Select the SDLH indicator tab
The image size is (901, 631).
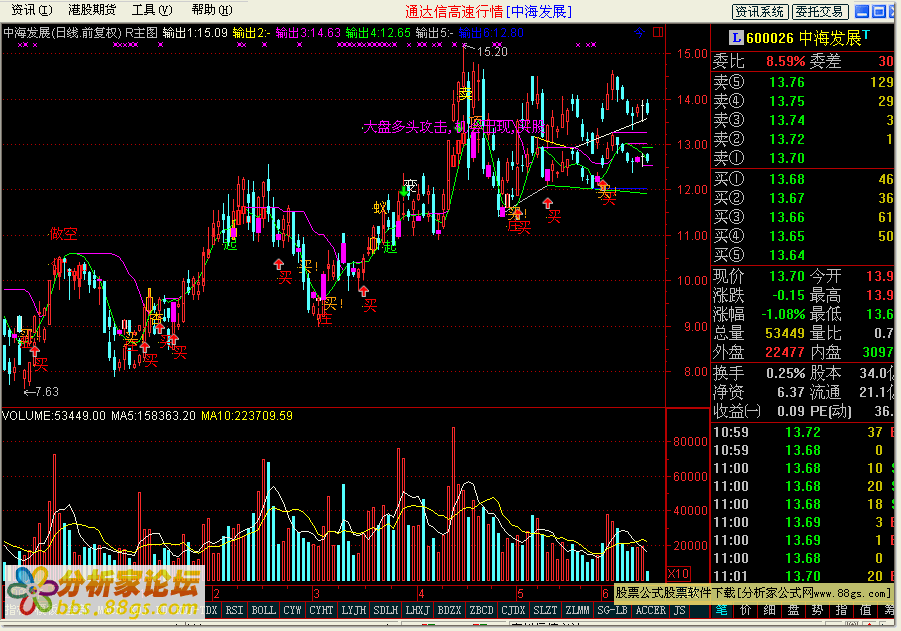click(386, 610)
